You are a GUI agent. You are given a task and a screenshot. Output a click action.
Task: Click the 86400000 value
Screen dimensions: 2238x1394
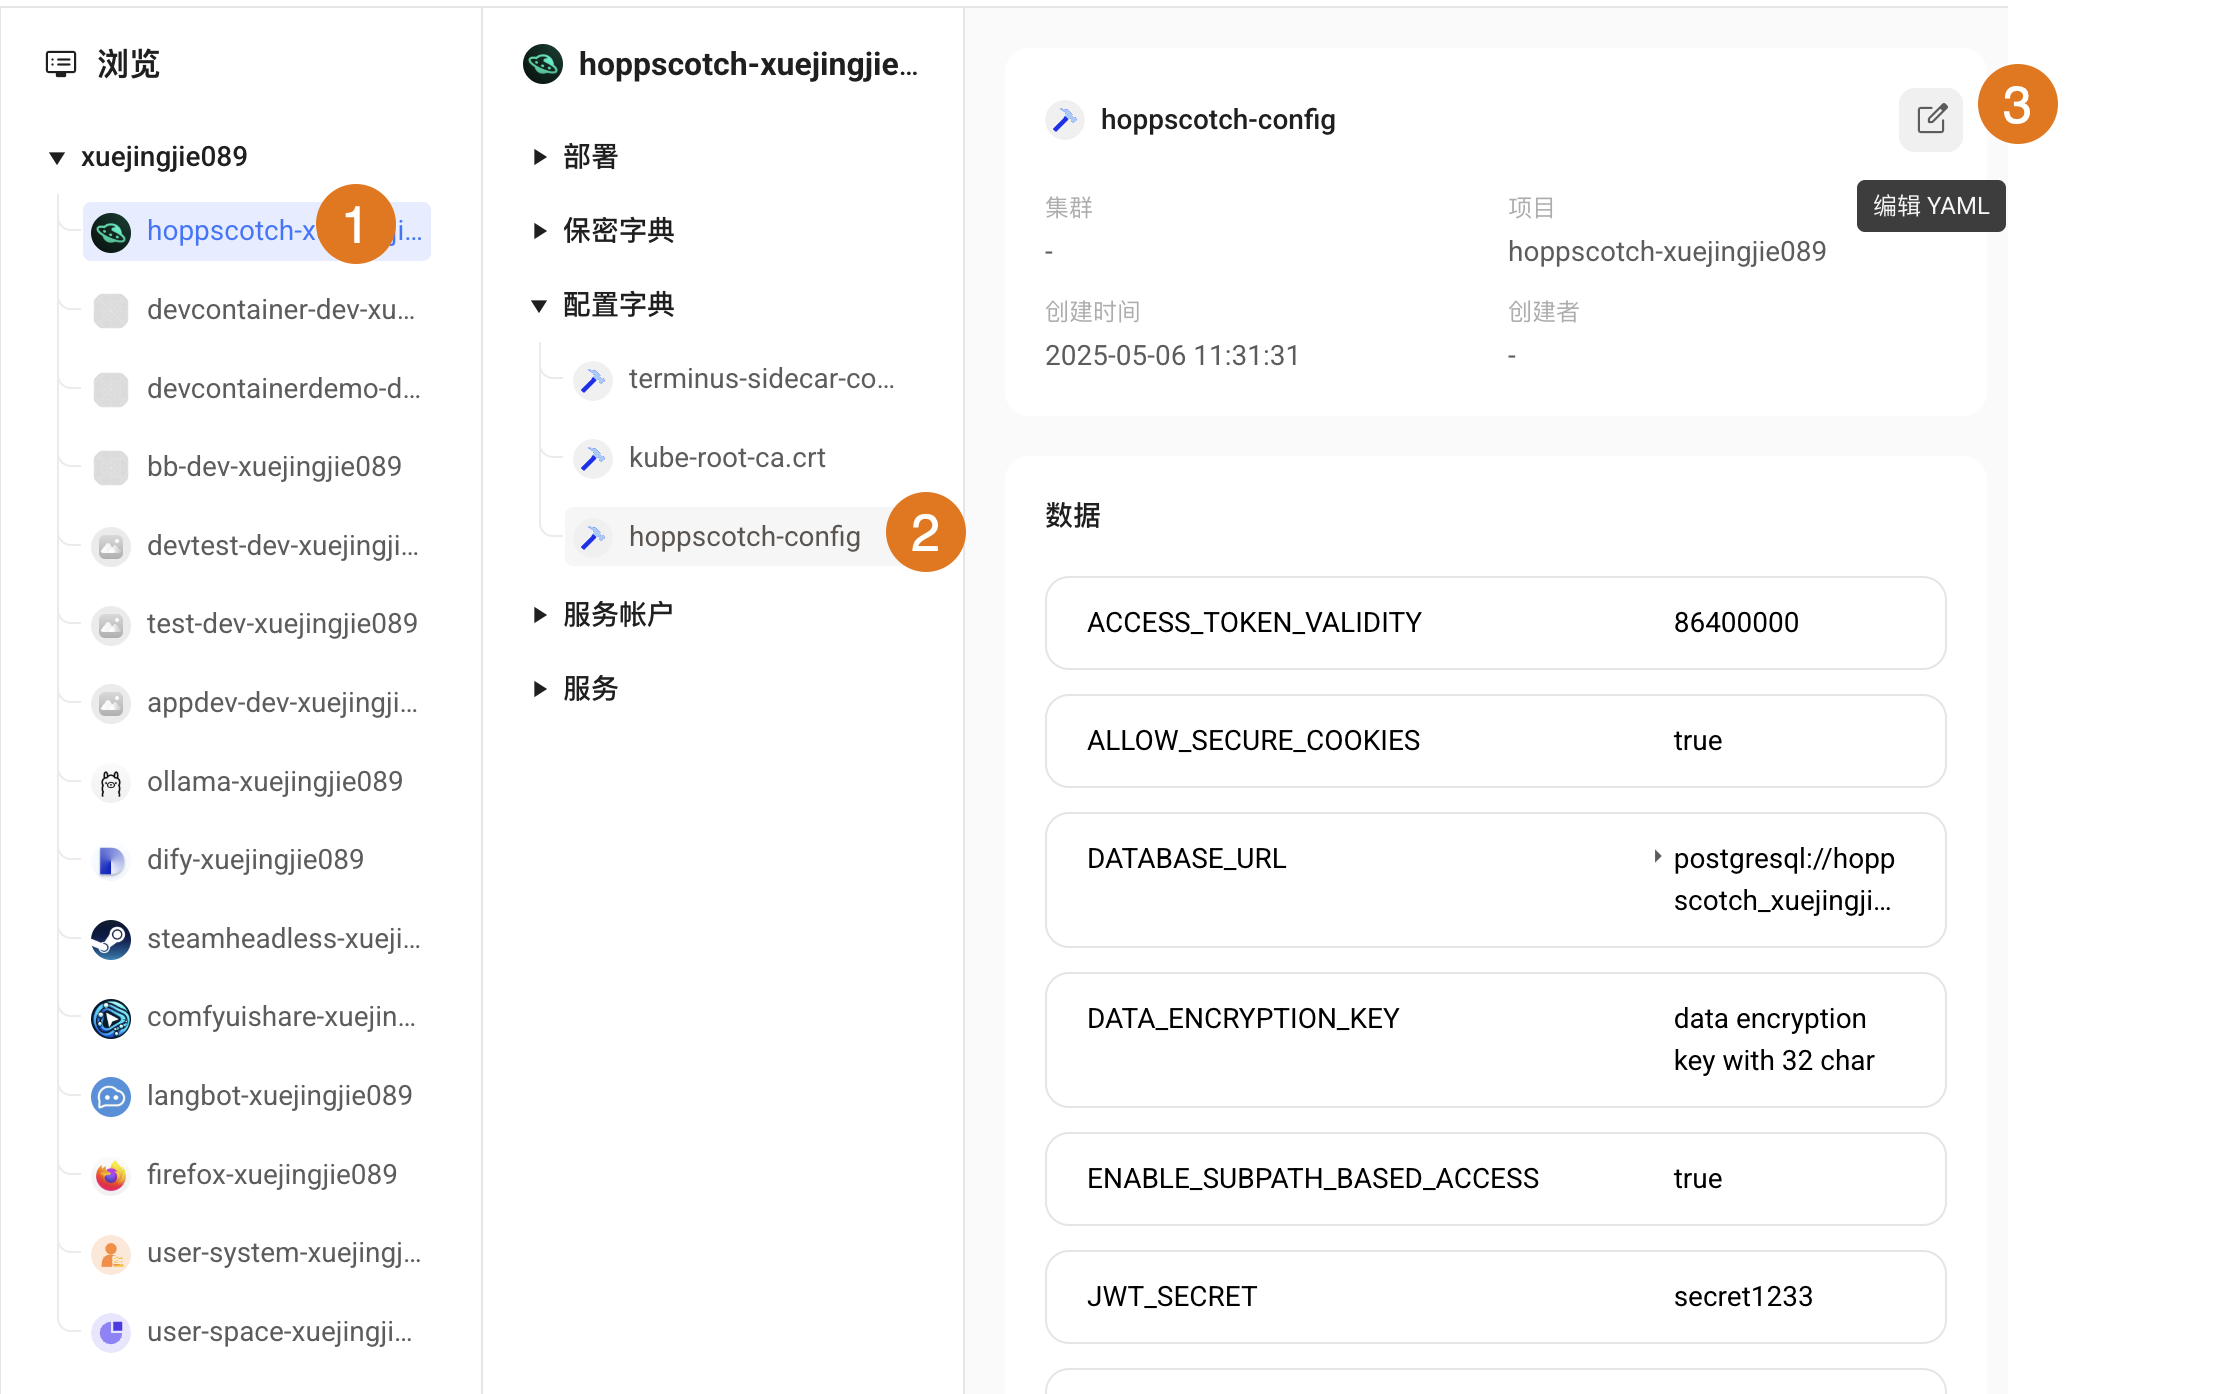click(x=1736, y=623)
